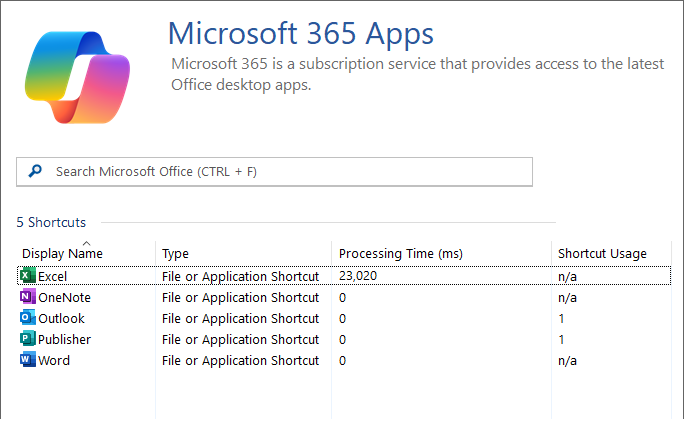Screen dimensions: 684x421
Task: Select the Word shortcut row label
Action: (x=54, y=360)
